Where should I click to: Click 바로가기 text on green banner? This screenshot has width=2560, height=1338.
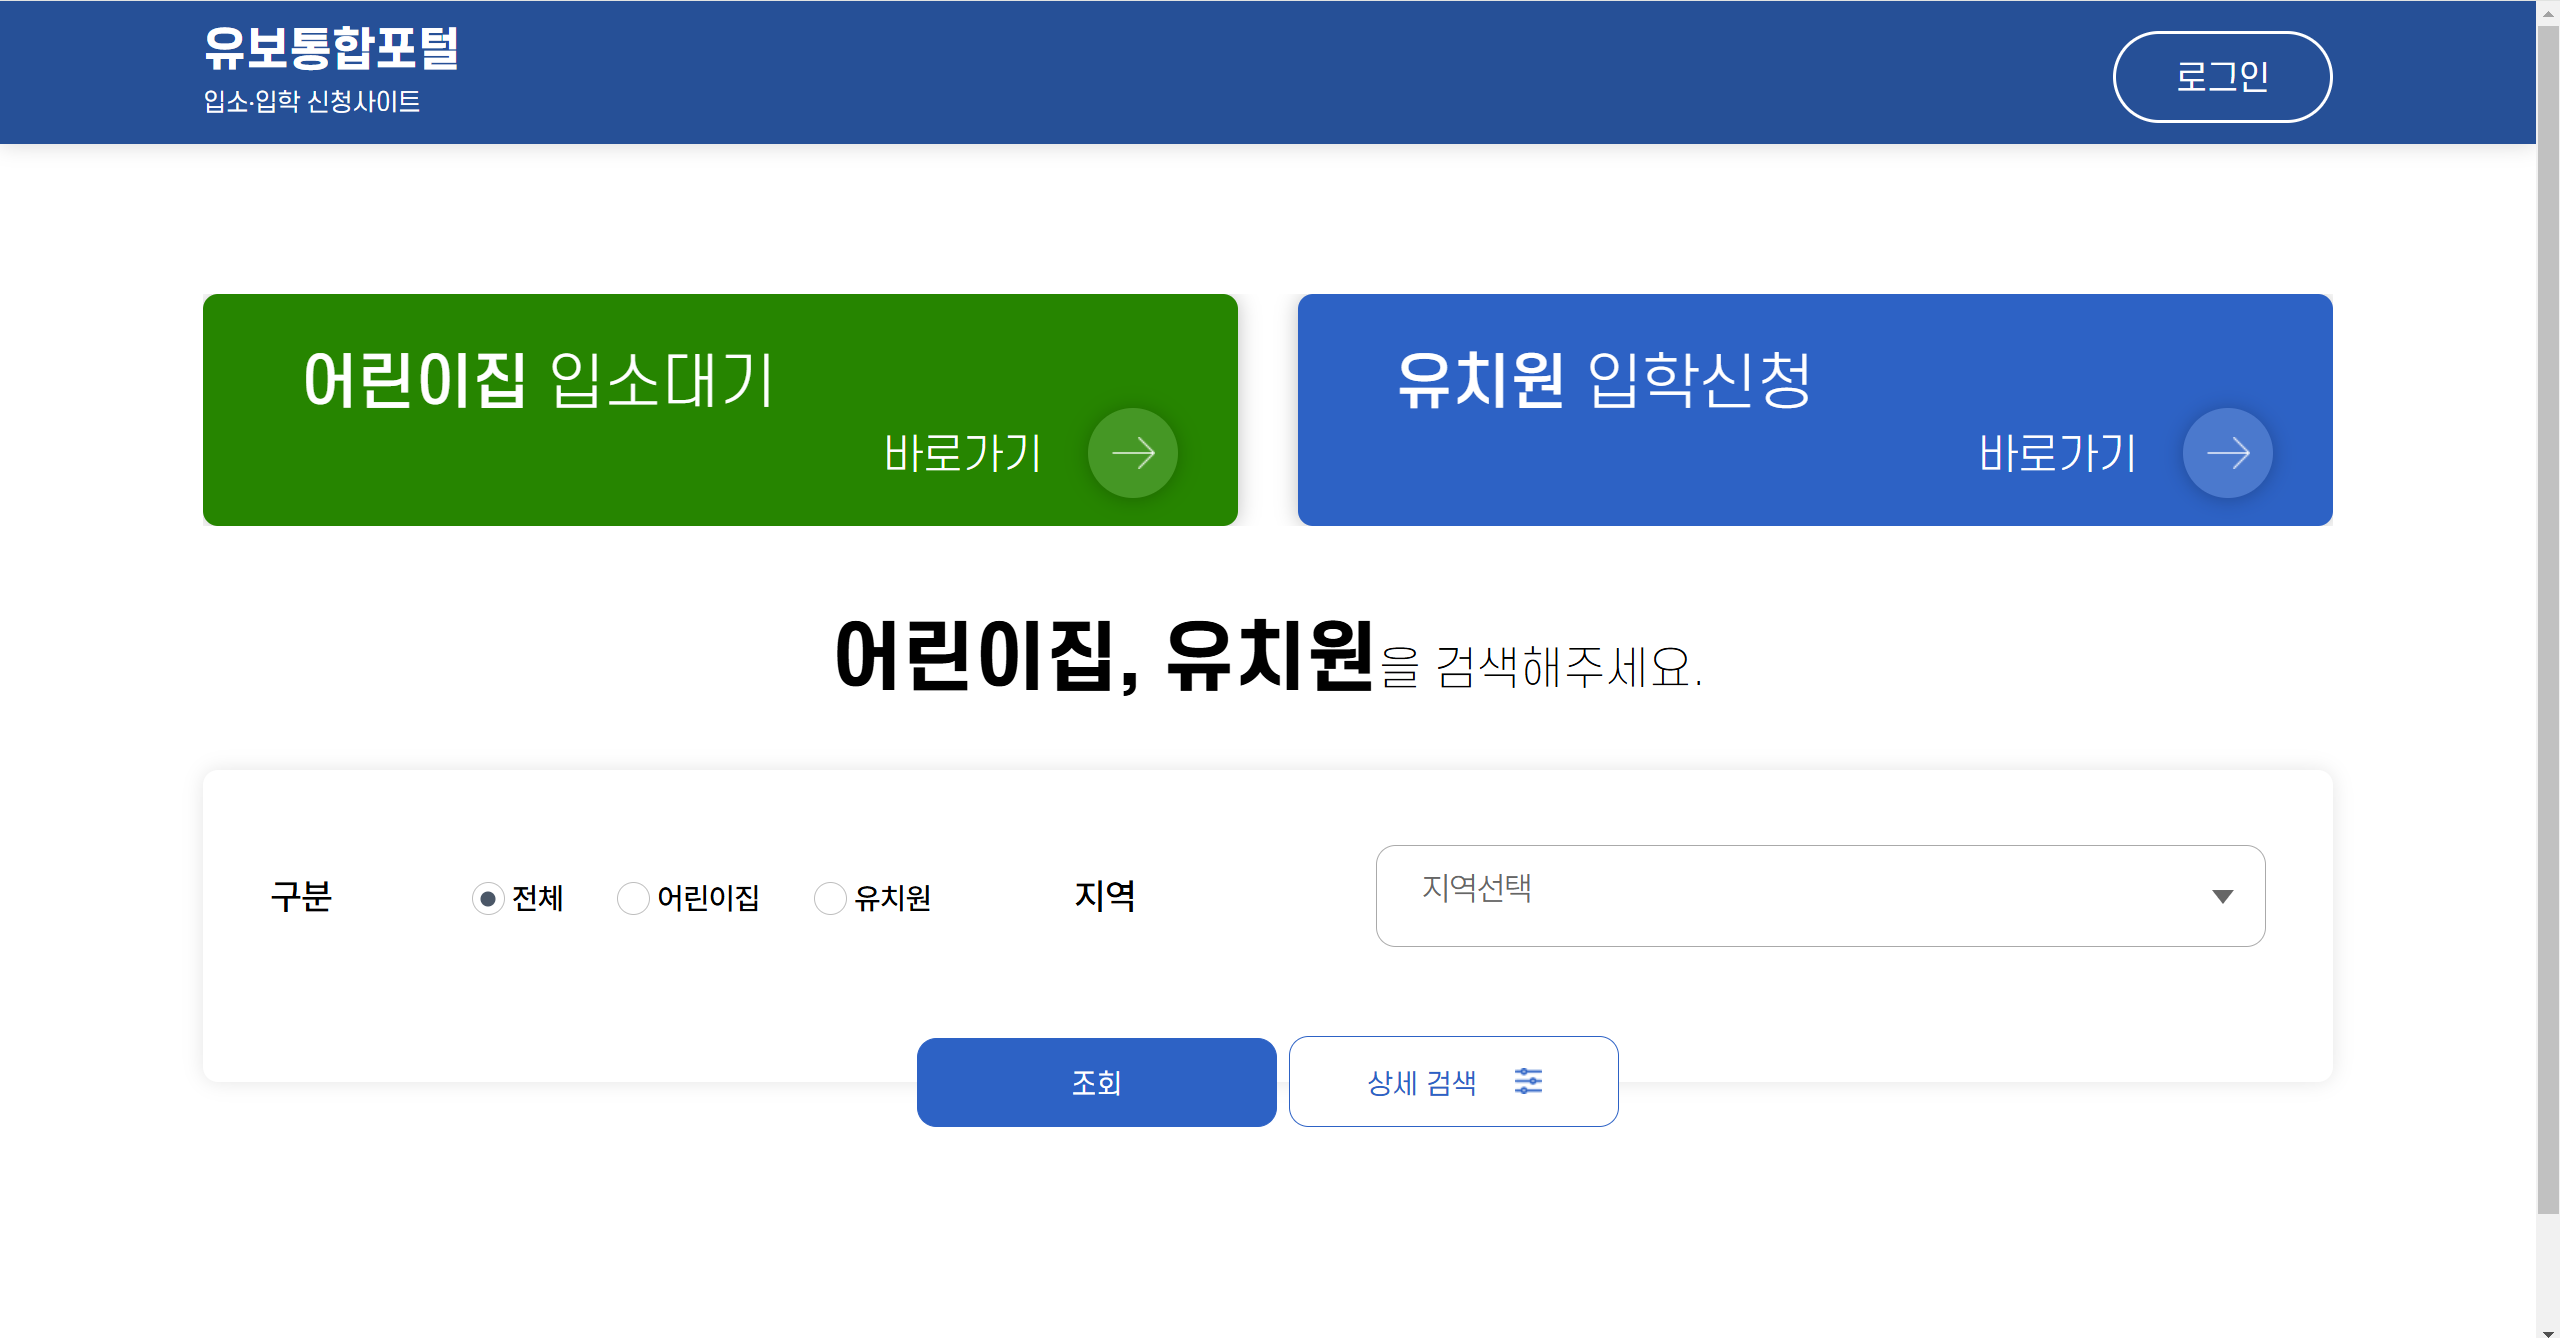(x=963, y=454)
